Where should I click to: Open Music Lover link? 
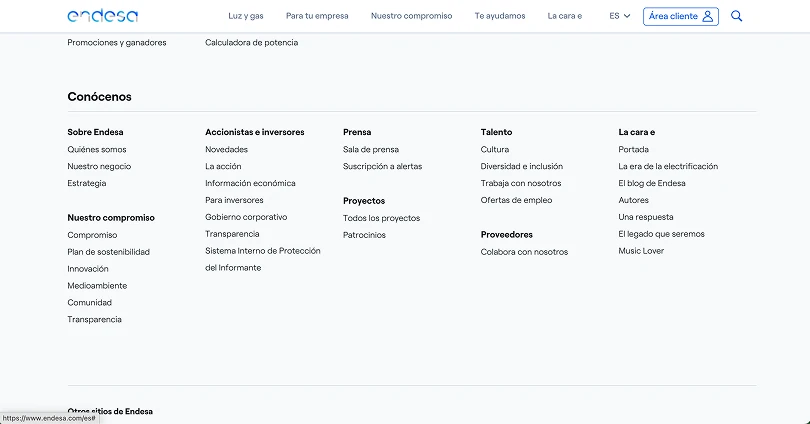(641, 251)
